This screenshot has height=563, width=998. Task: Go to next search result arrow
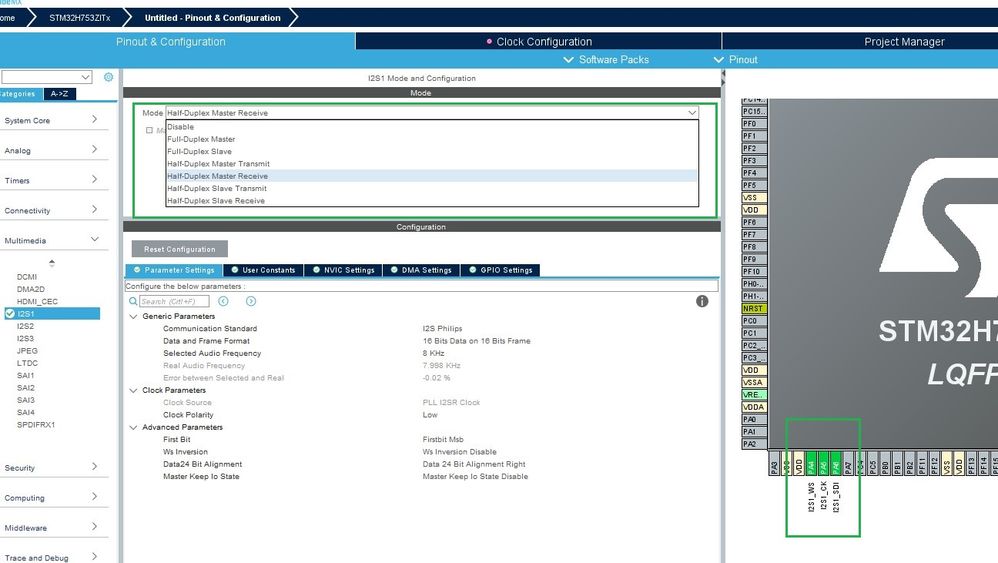251,301
